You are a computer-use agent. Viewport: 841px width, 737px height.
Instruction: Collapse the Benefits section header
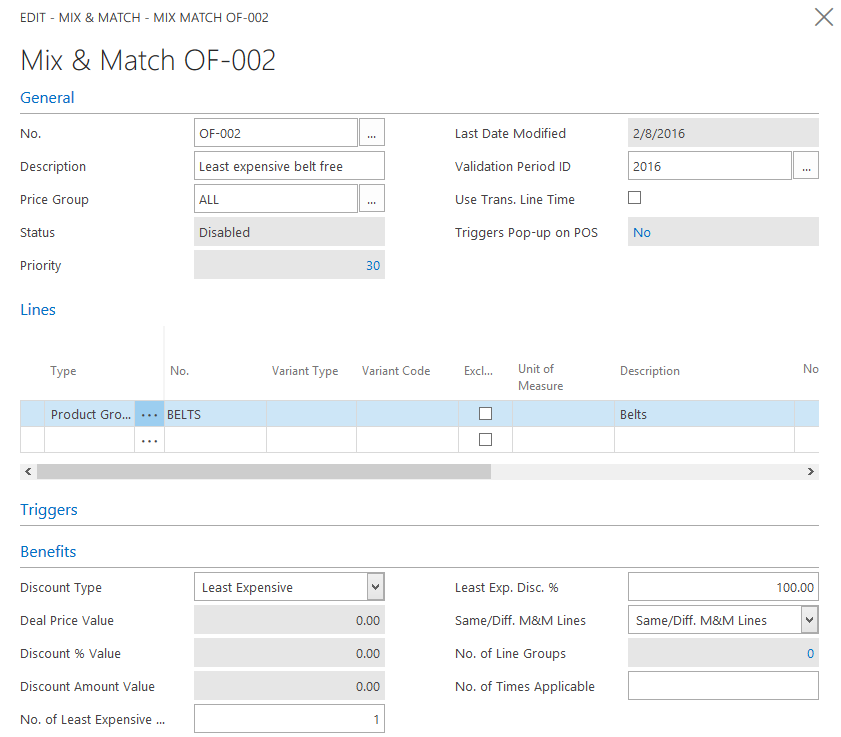[x=48, y=552]
